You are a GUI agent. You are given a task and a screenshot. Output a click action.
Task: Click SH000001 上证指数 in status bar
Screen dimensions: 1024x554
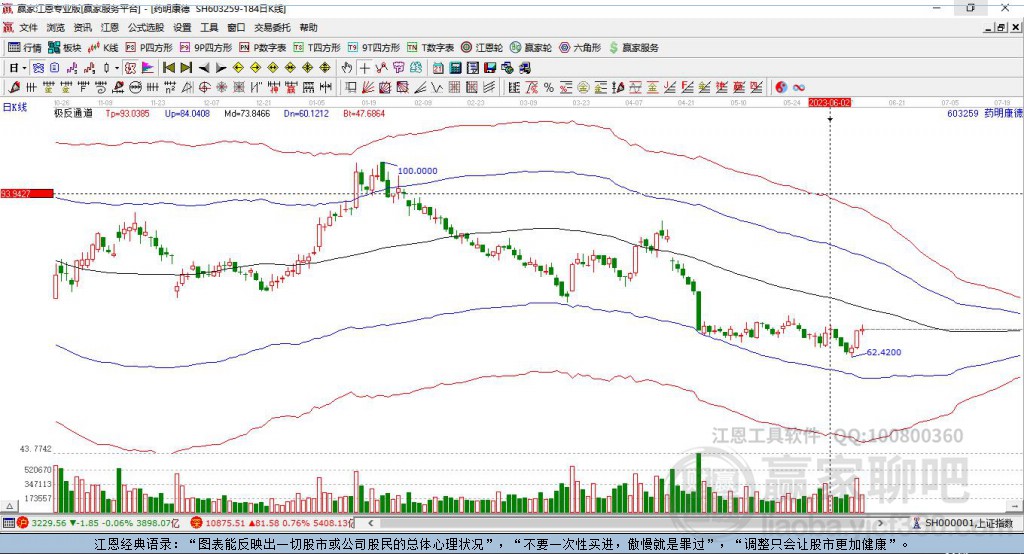point(968,523)
